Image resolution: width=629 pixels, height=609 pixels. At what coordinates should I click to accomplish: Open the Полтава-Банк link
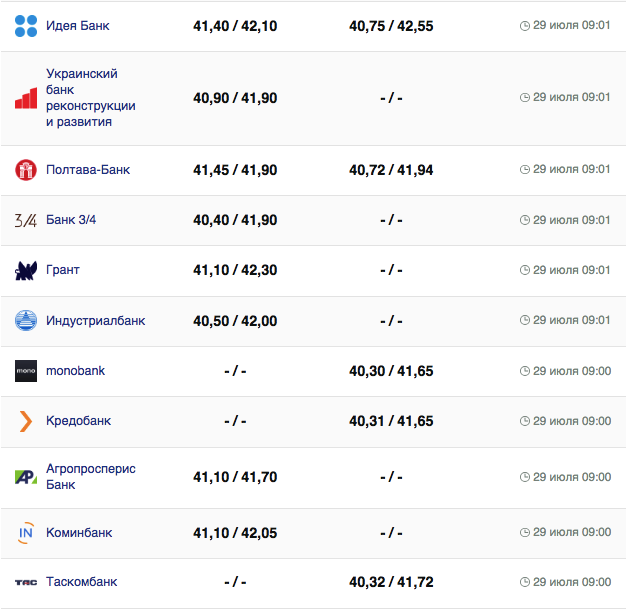[88, 170]
